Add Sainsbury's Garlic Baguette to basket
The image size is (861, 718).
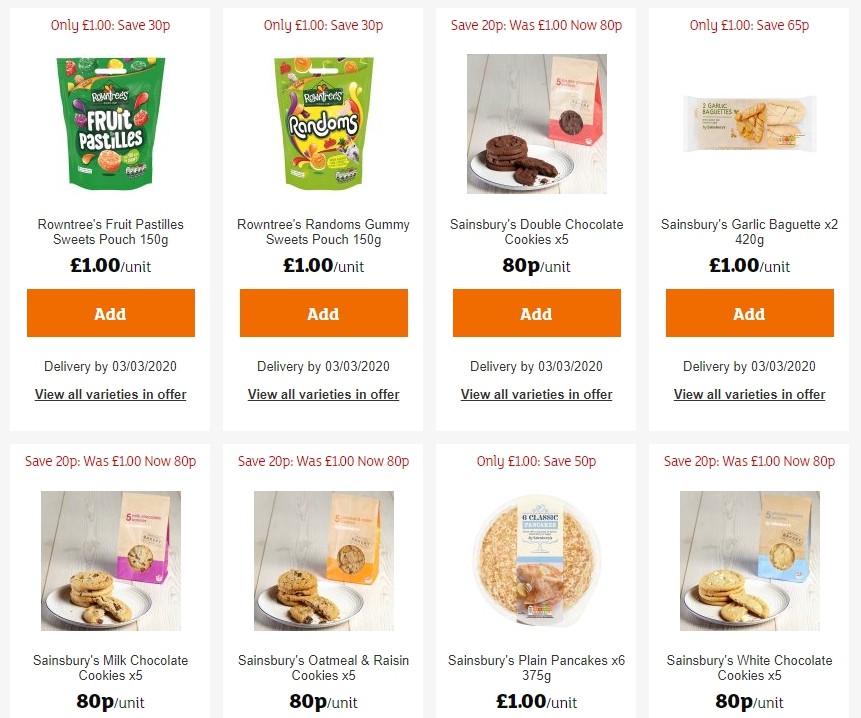click(749, 313)
